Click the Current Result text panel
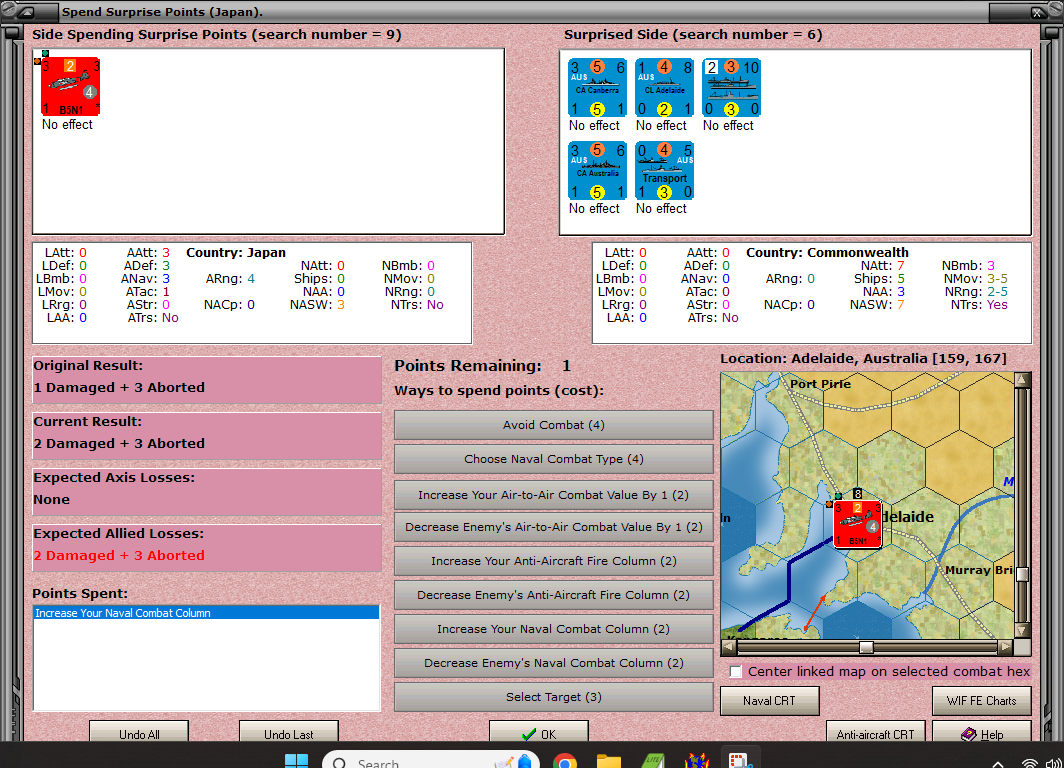This screenshot has height=768, width=1064. point(207,436)
